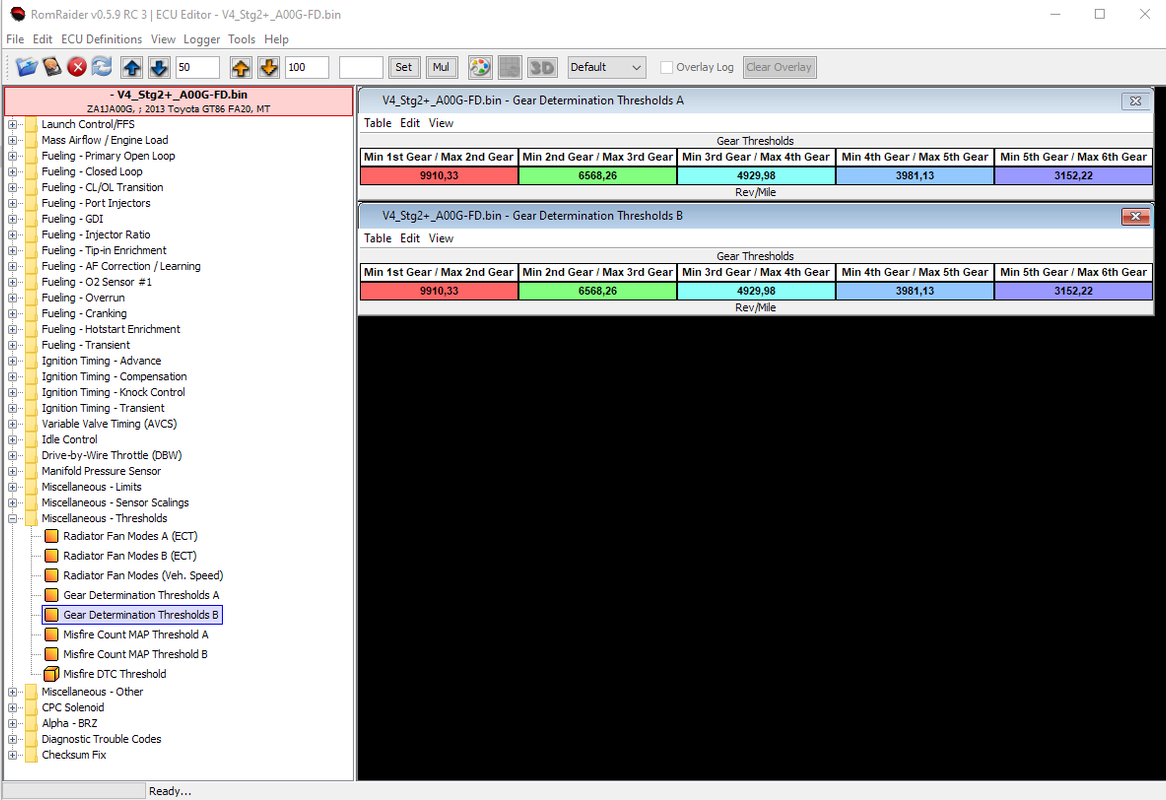Click the red Close ROM icon
The width and height of the screenshot is (1166, 800).
coord(77,67)
